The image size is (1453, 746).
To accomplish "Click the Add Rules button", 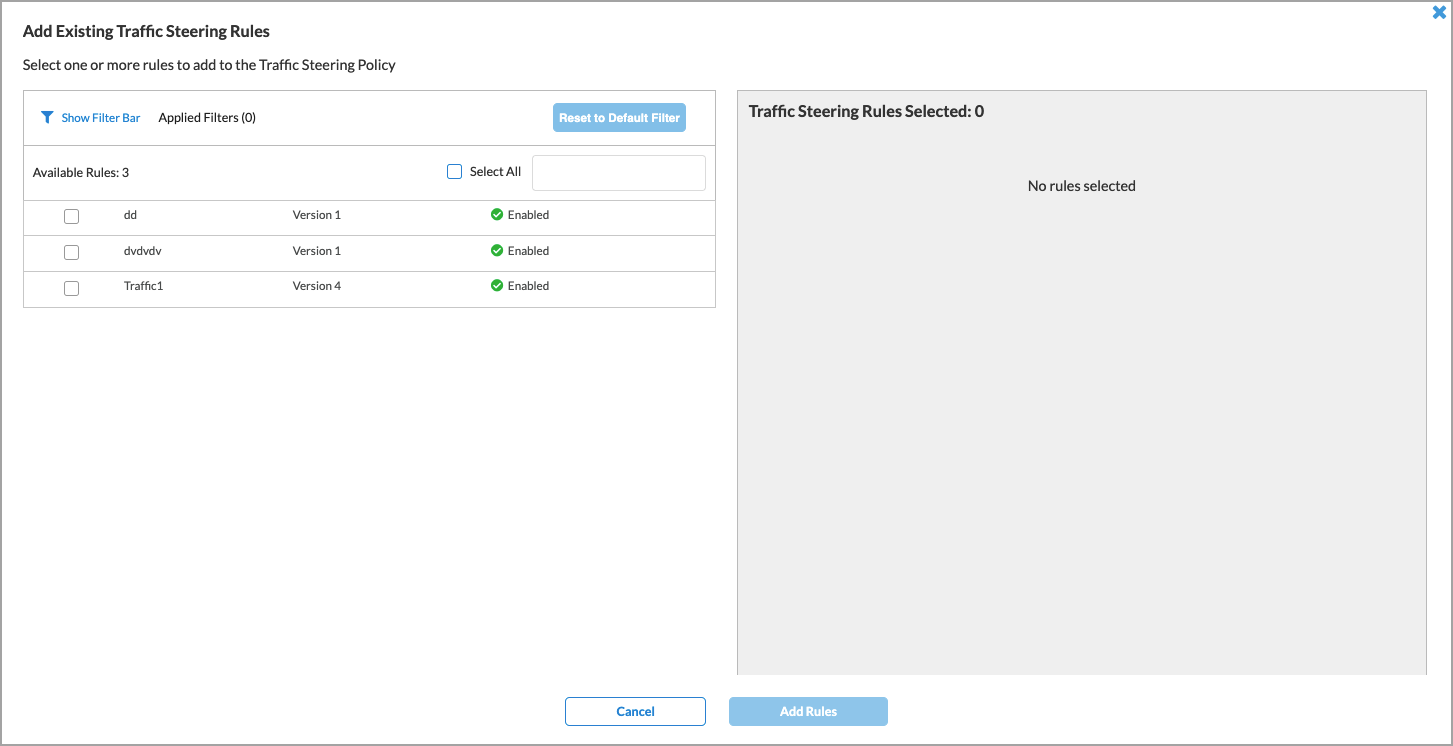I will pos(808,711).
